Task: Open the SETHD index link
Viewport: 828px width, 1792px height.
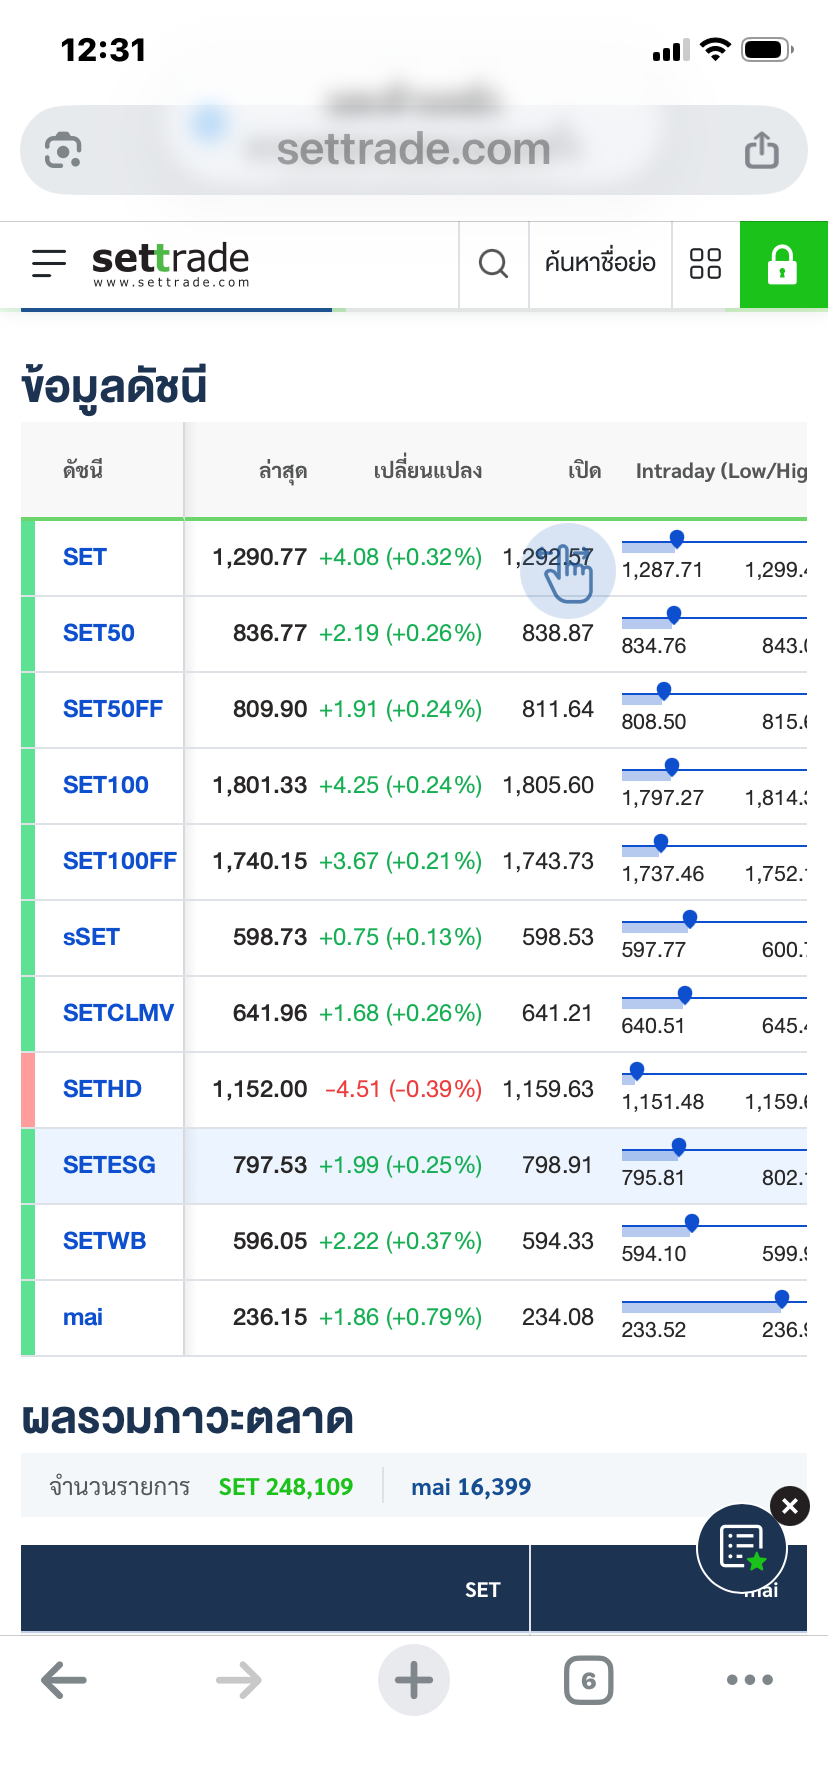Action: 102,1089
